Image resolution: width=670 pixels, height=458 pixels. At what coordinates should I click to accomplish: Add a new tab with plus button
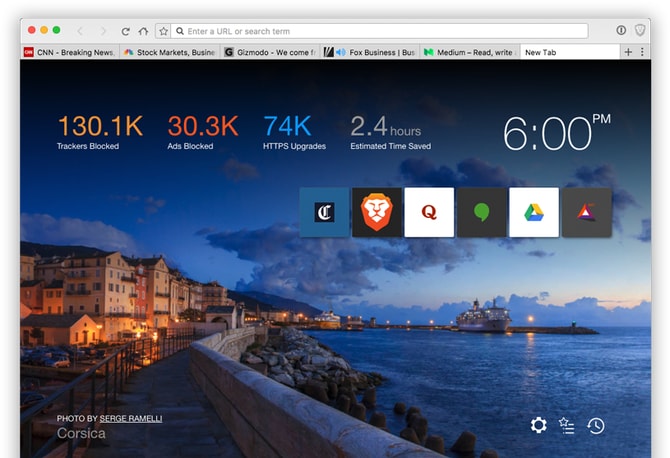click(628, 52)
